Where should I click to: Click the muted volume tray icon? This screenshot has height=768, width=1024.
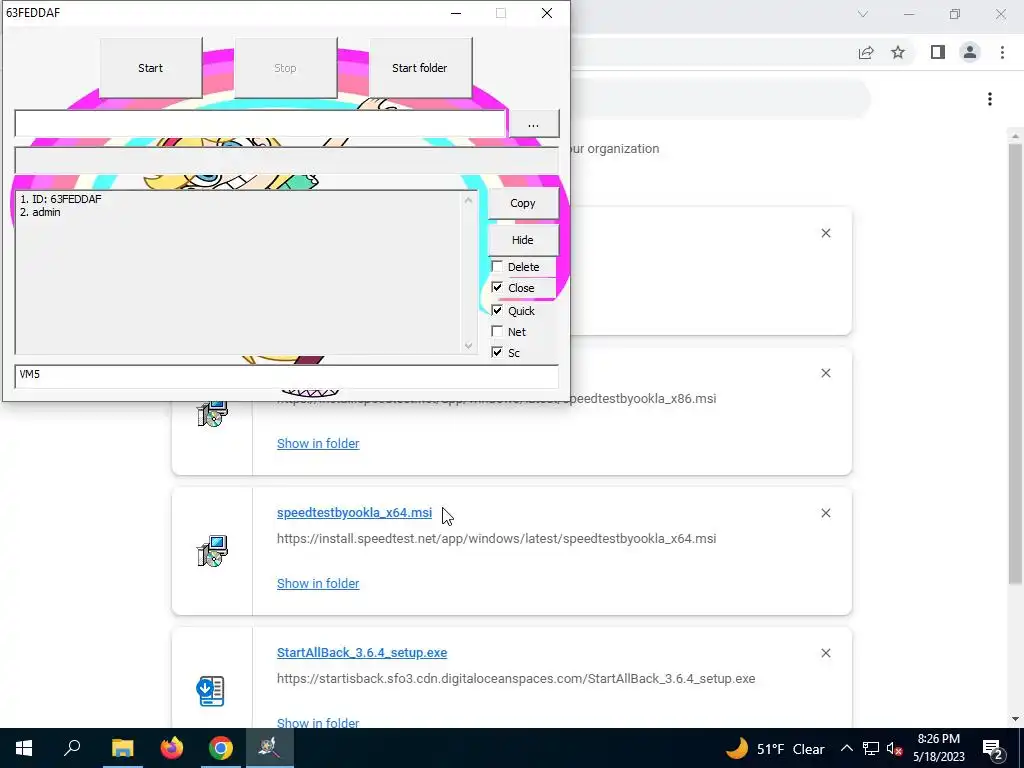(894, 748)
